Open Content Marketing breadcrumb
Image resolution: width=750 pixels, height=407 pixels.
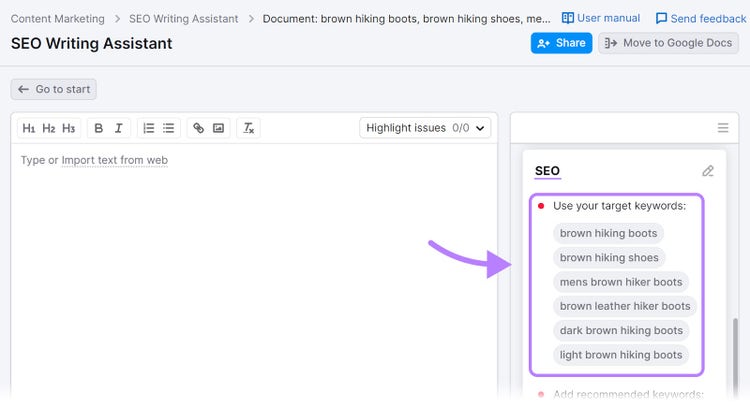[x=58, y=19]
